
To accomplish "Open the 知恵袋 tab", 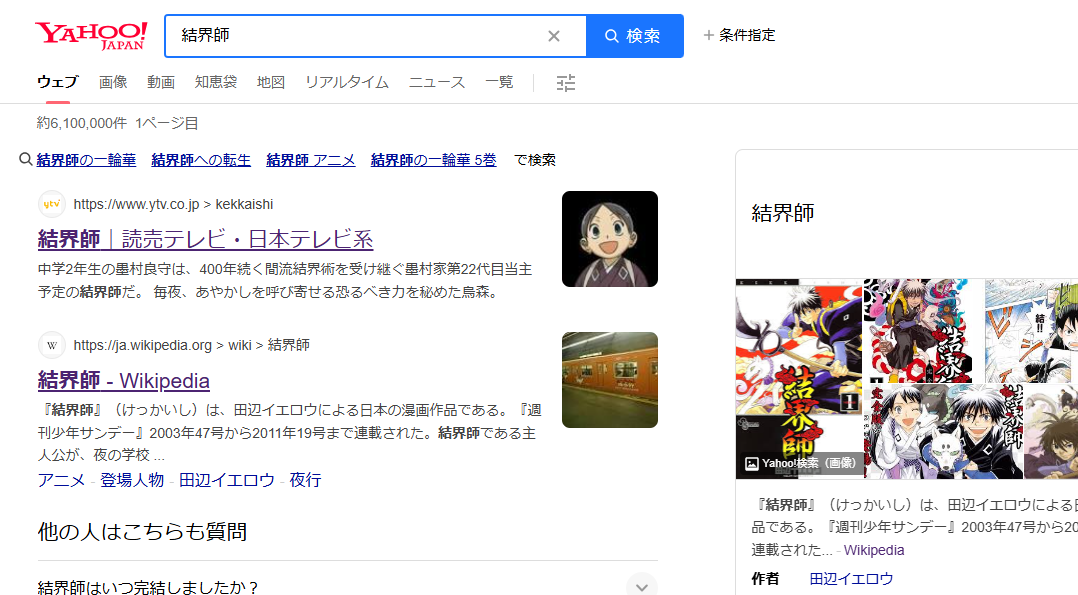I will [x=216, y=82].
